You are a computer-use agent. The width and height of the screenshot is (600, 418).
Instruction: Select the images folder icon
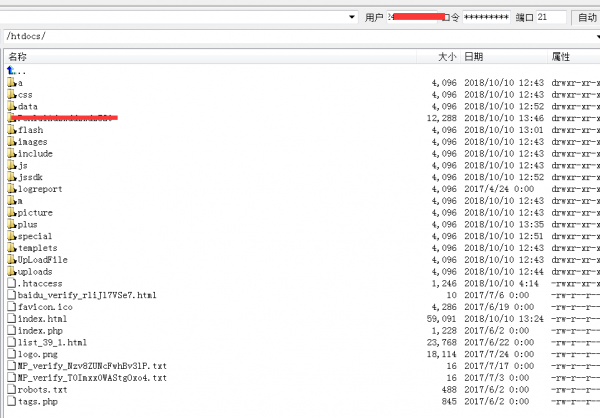(12, 142)
